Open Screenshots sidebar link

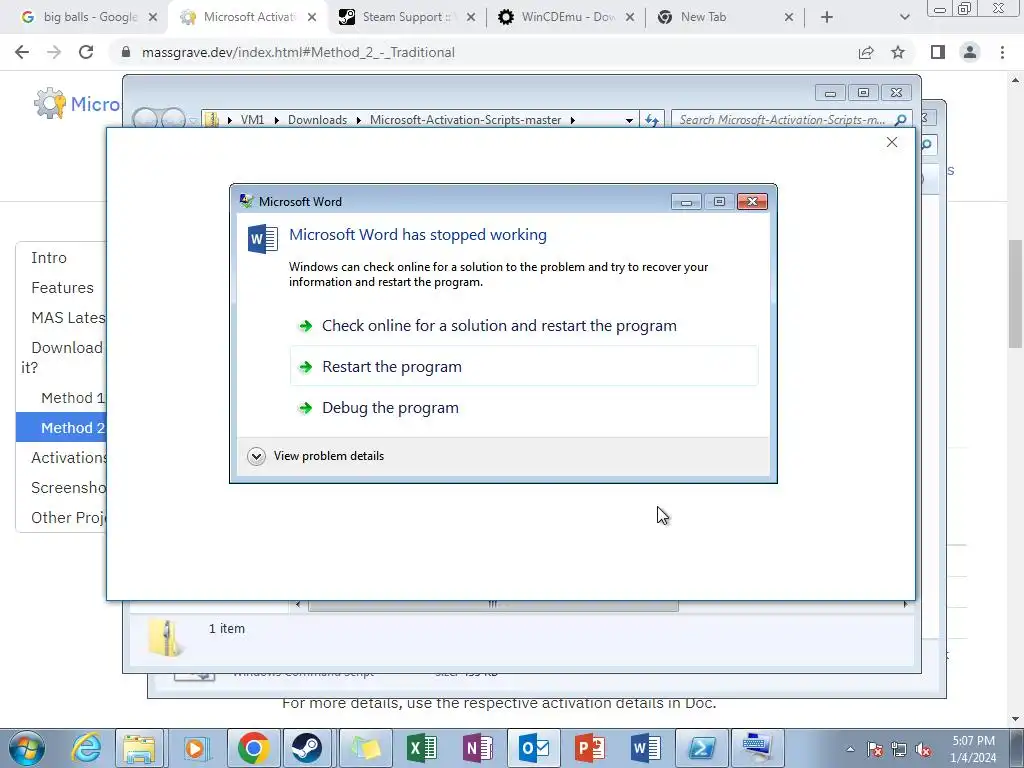click(68, 488)
